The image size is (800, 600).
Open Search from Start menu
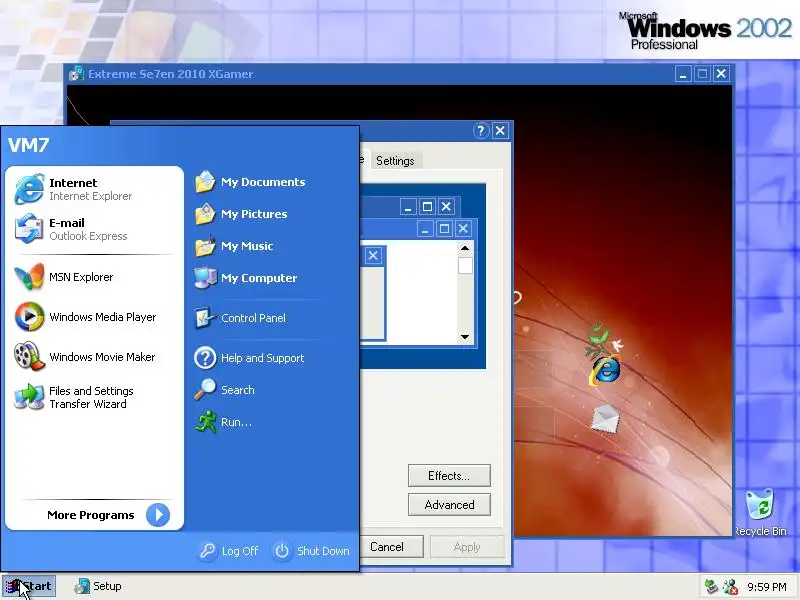tap(224, 390)
